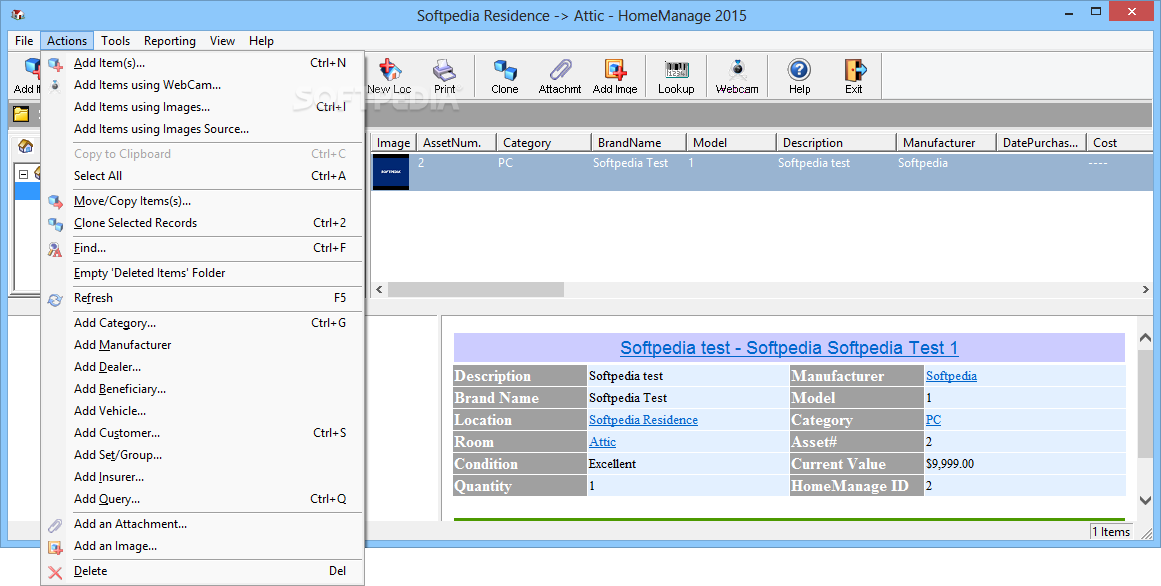Choose Select All menu entry
Viewport: 1161px width, 586px height.
coord(203,176)
